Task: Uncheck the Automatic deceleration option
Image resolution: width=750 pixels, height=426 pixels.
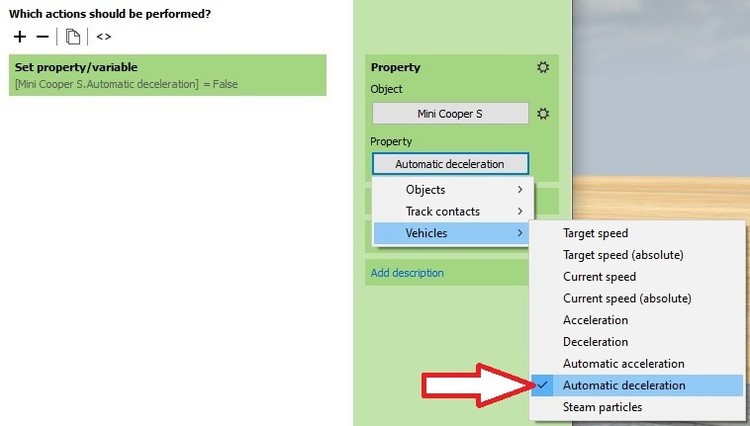Action: pyautogui.click(x=624, y=385)
